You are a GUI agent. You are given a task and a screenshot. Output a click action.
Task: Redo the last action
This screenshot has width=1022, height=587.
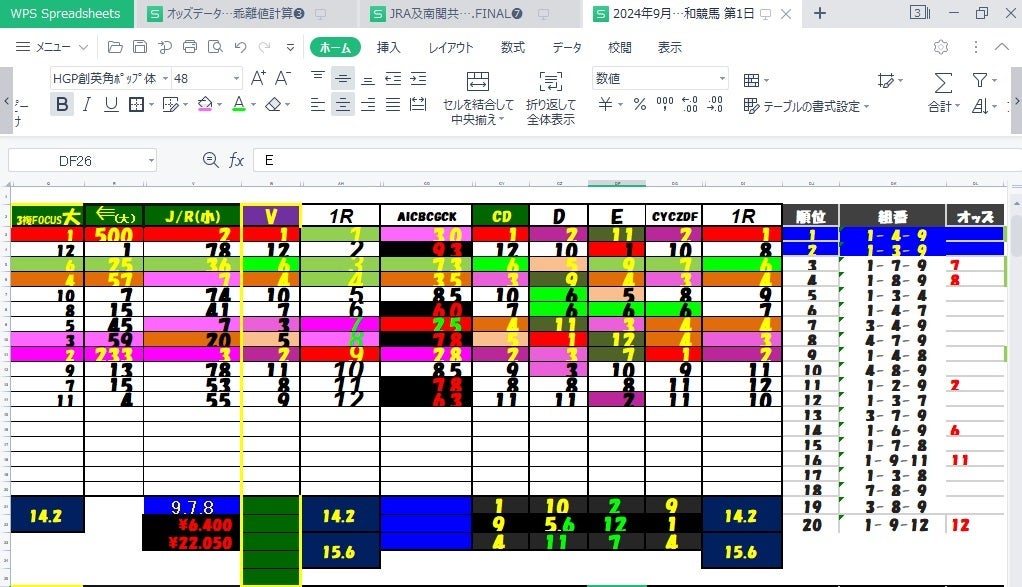coord(265,47)
